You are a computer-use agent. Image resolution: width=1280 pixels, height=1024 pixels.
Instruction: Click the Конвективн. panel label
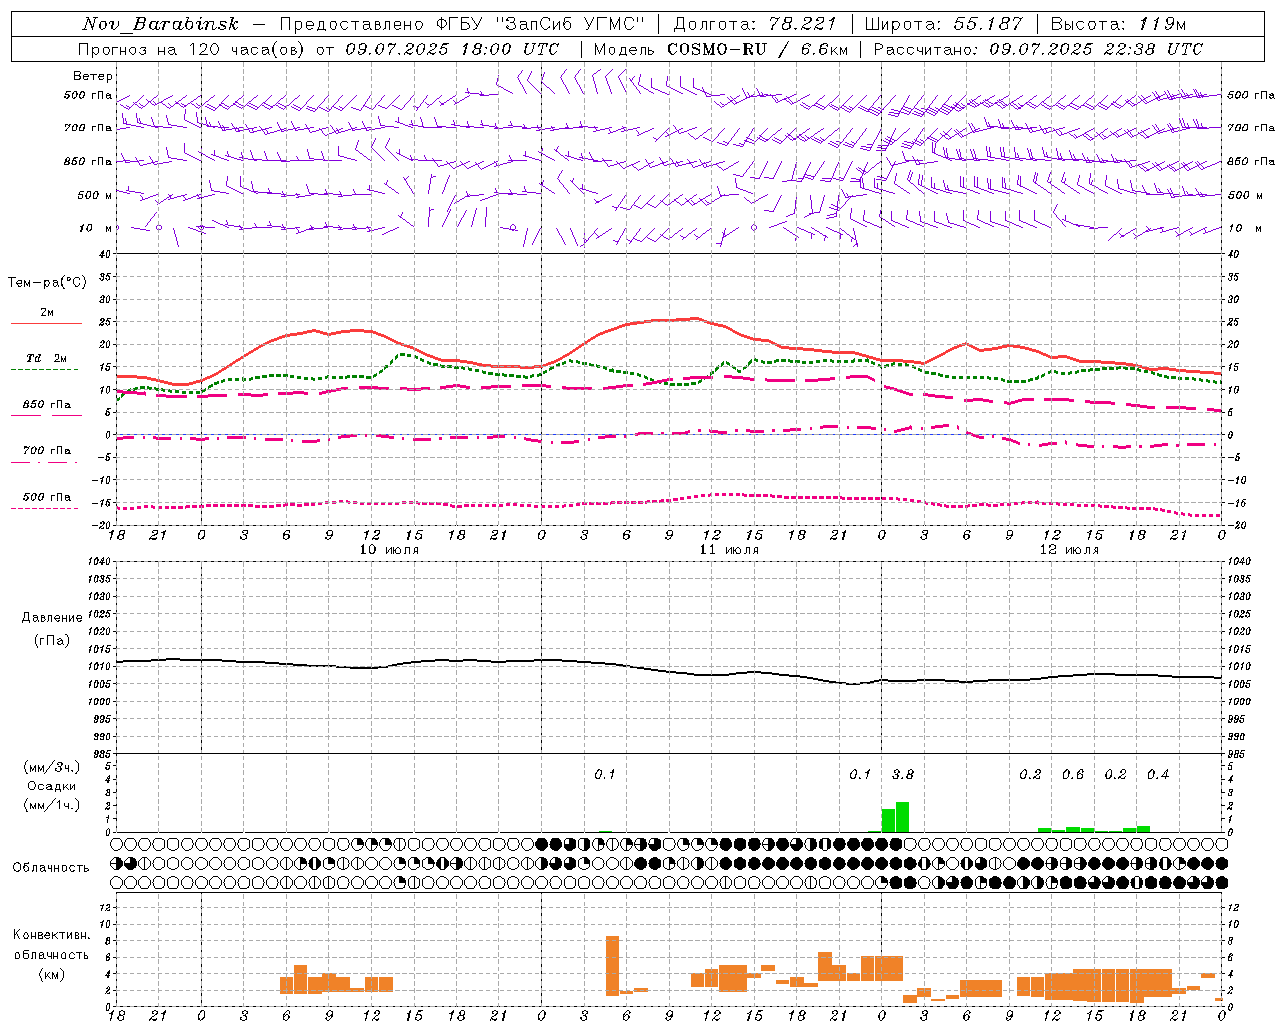point(51,935)
